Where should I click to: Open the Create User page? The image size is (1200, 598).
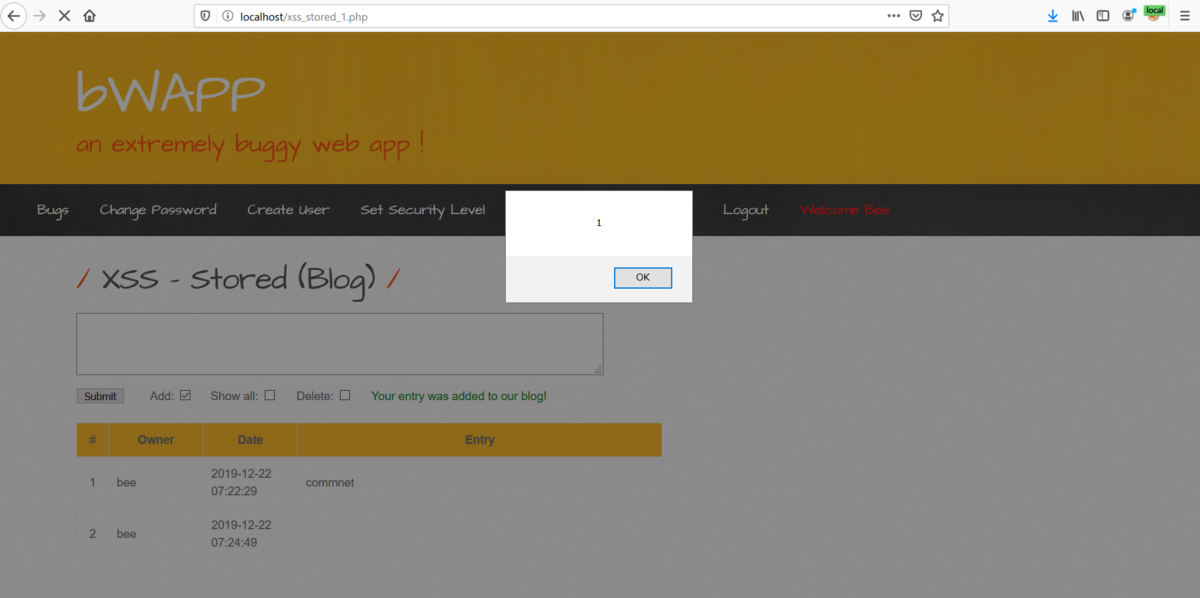click(288, 210)
